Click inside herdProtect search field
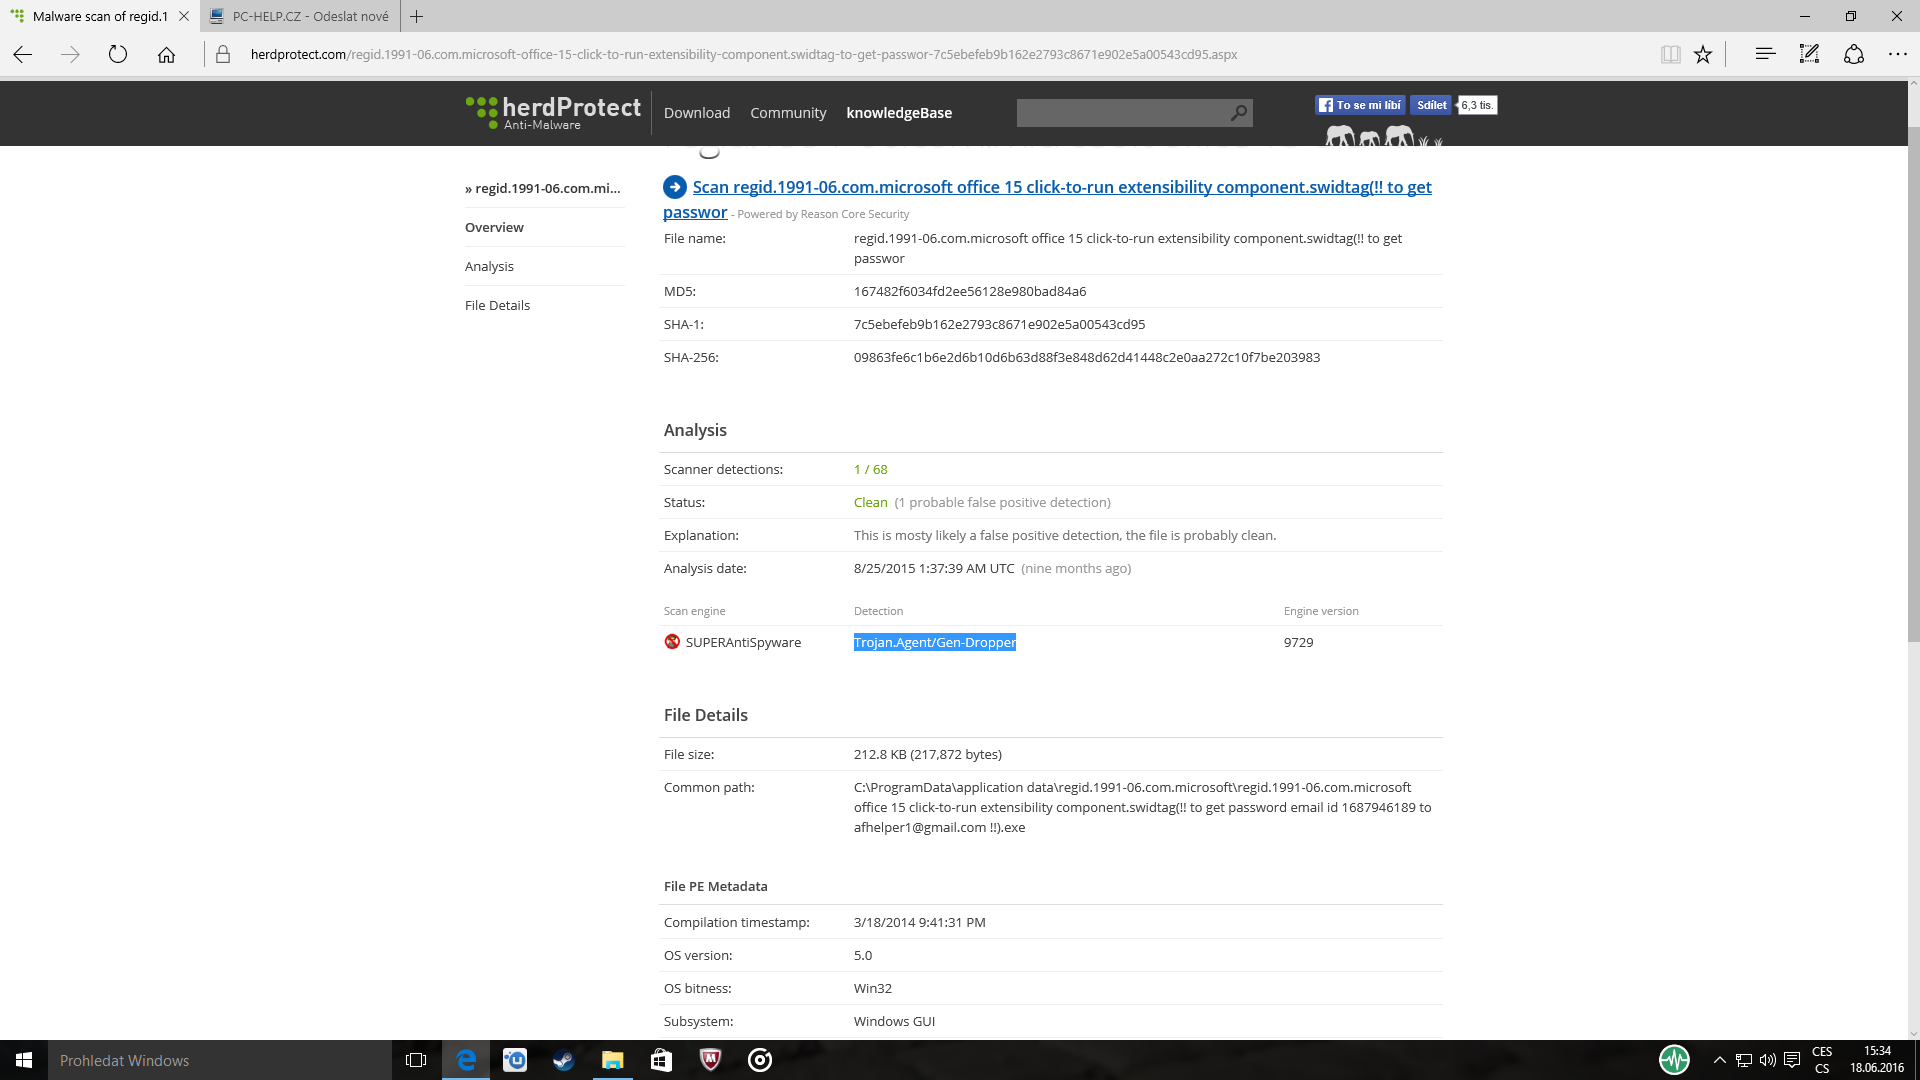1920x1080 pixels. coord(1120,113)
